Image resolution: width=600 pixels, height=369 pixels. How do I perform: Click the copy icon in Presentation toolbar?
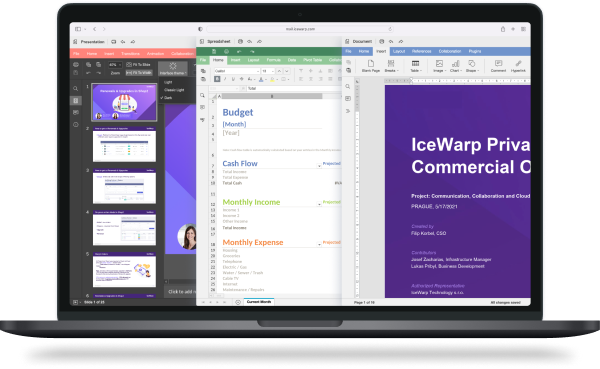pyautogui.click(x=88, y=64)
